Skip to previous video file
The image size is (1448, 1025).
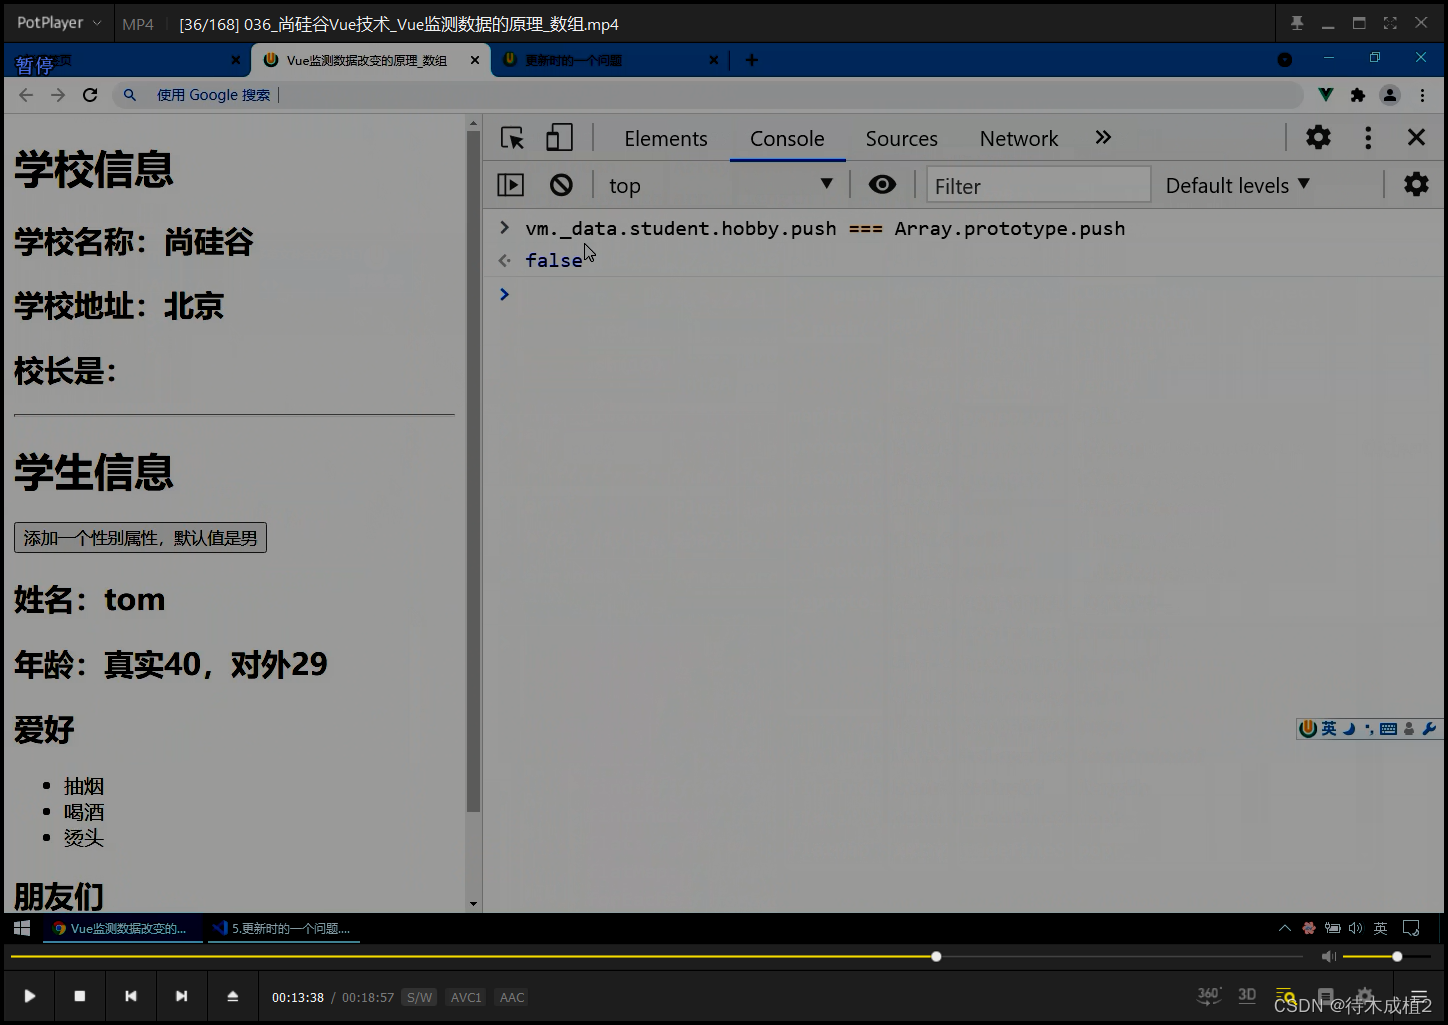point(131,996)
